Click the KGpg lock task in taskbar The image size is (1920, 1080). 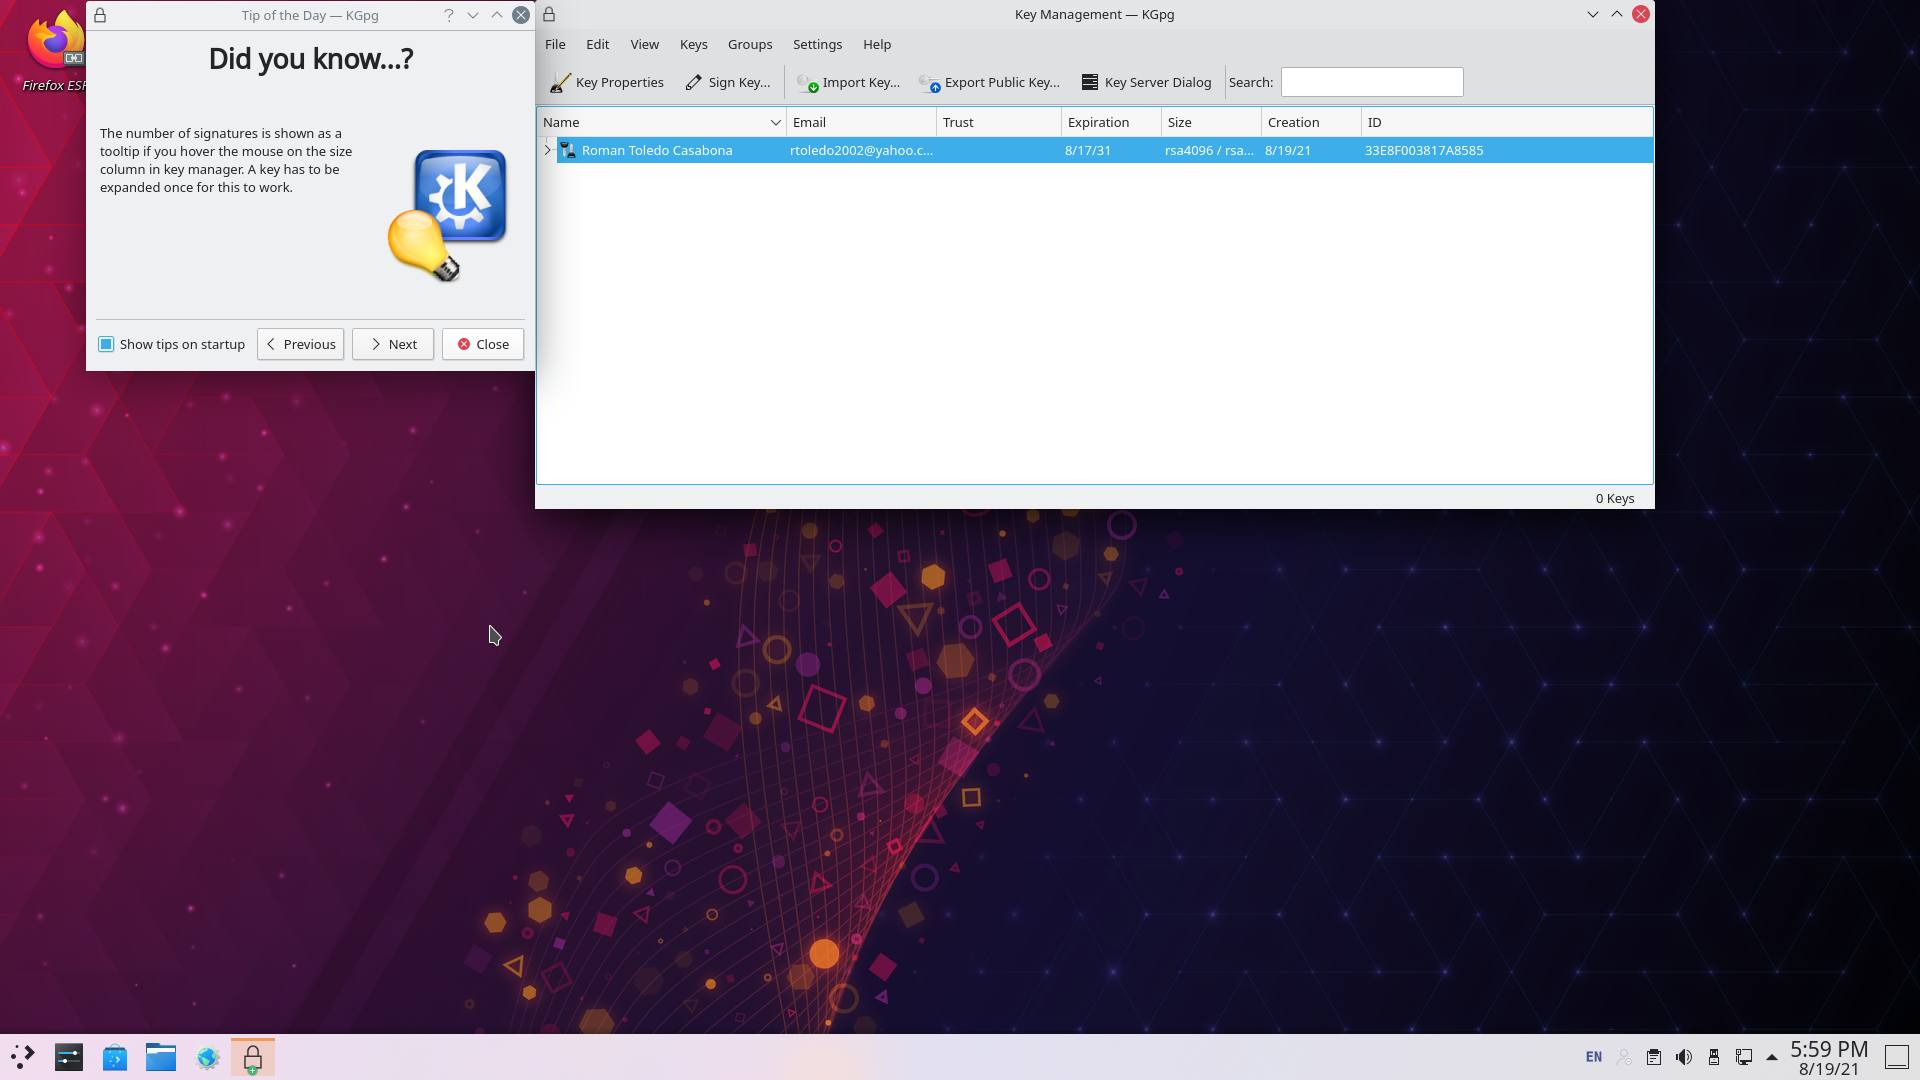coord(253,1057)
